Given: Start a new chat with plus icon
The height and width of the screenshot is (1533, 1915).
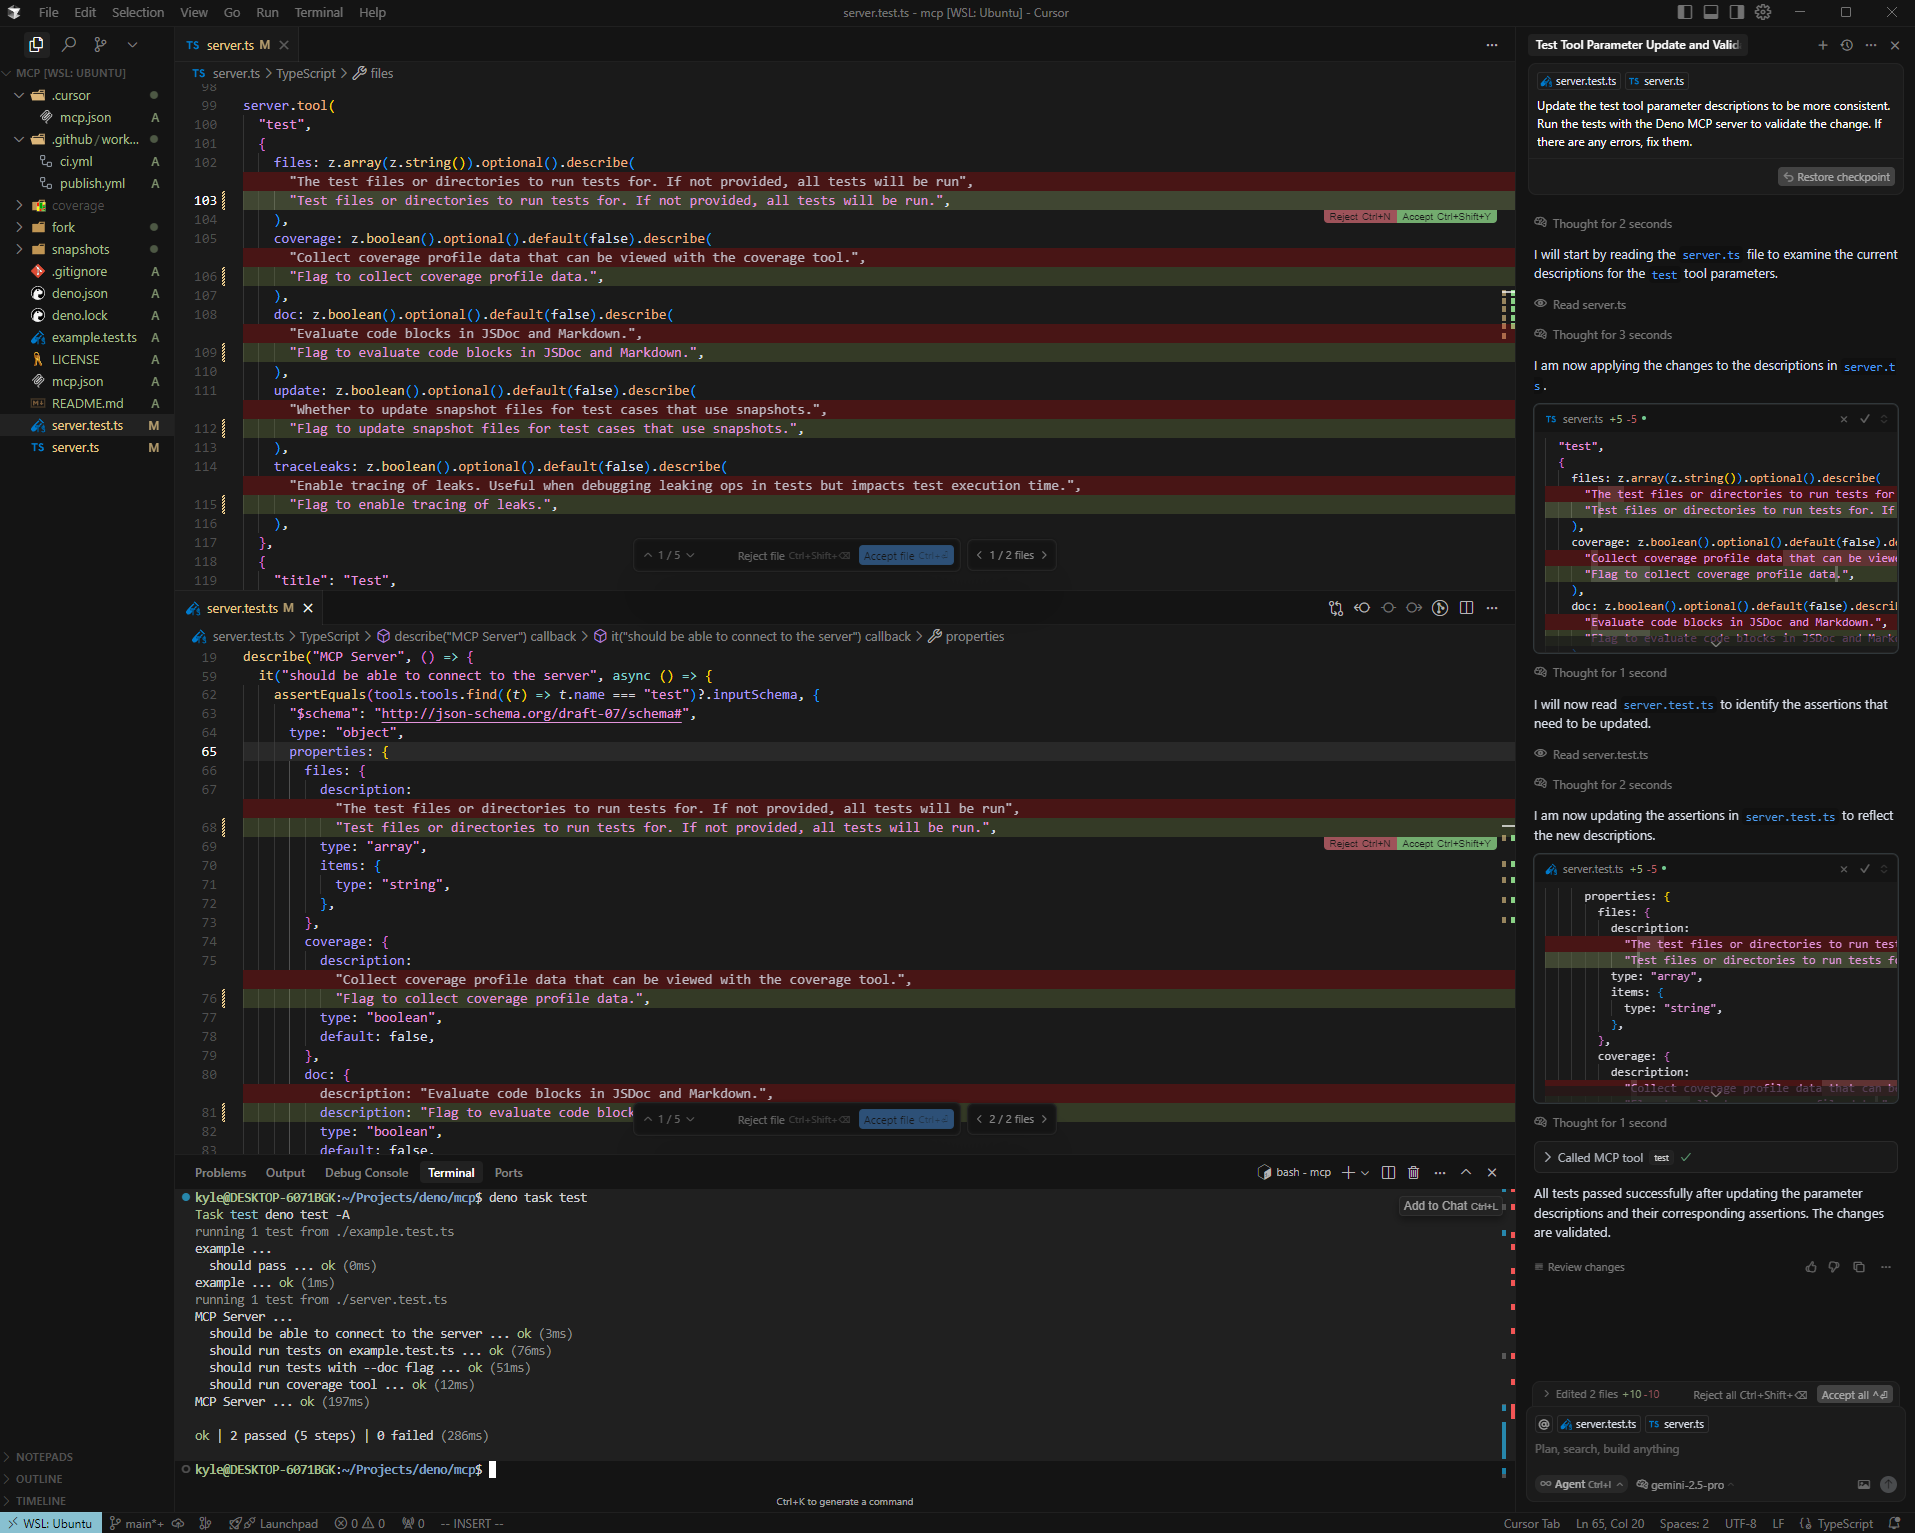Looking at the screenshot, I should [x=1822, y=45].
